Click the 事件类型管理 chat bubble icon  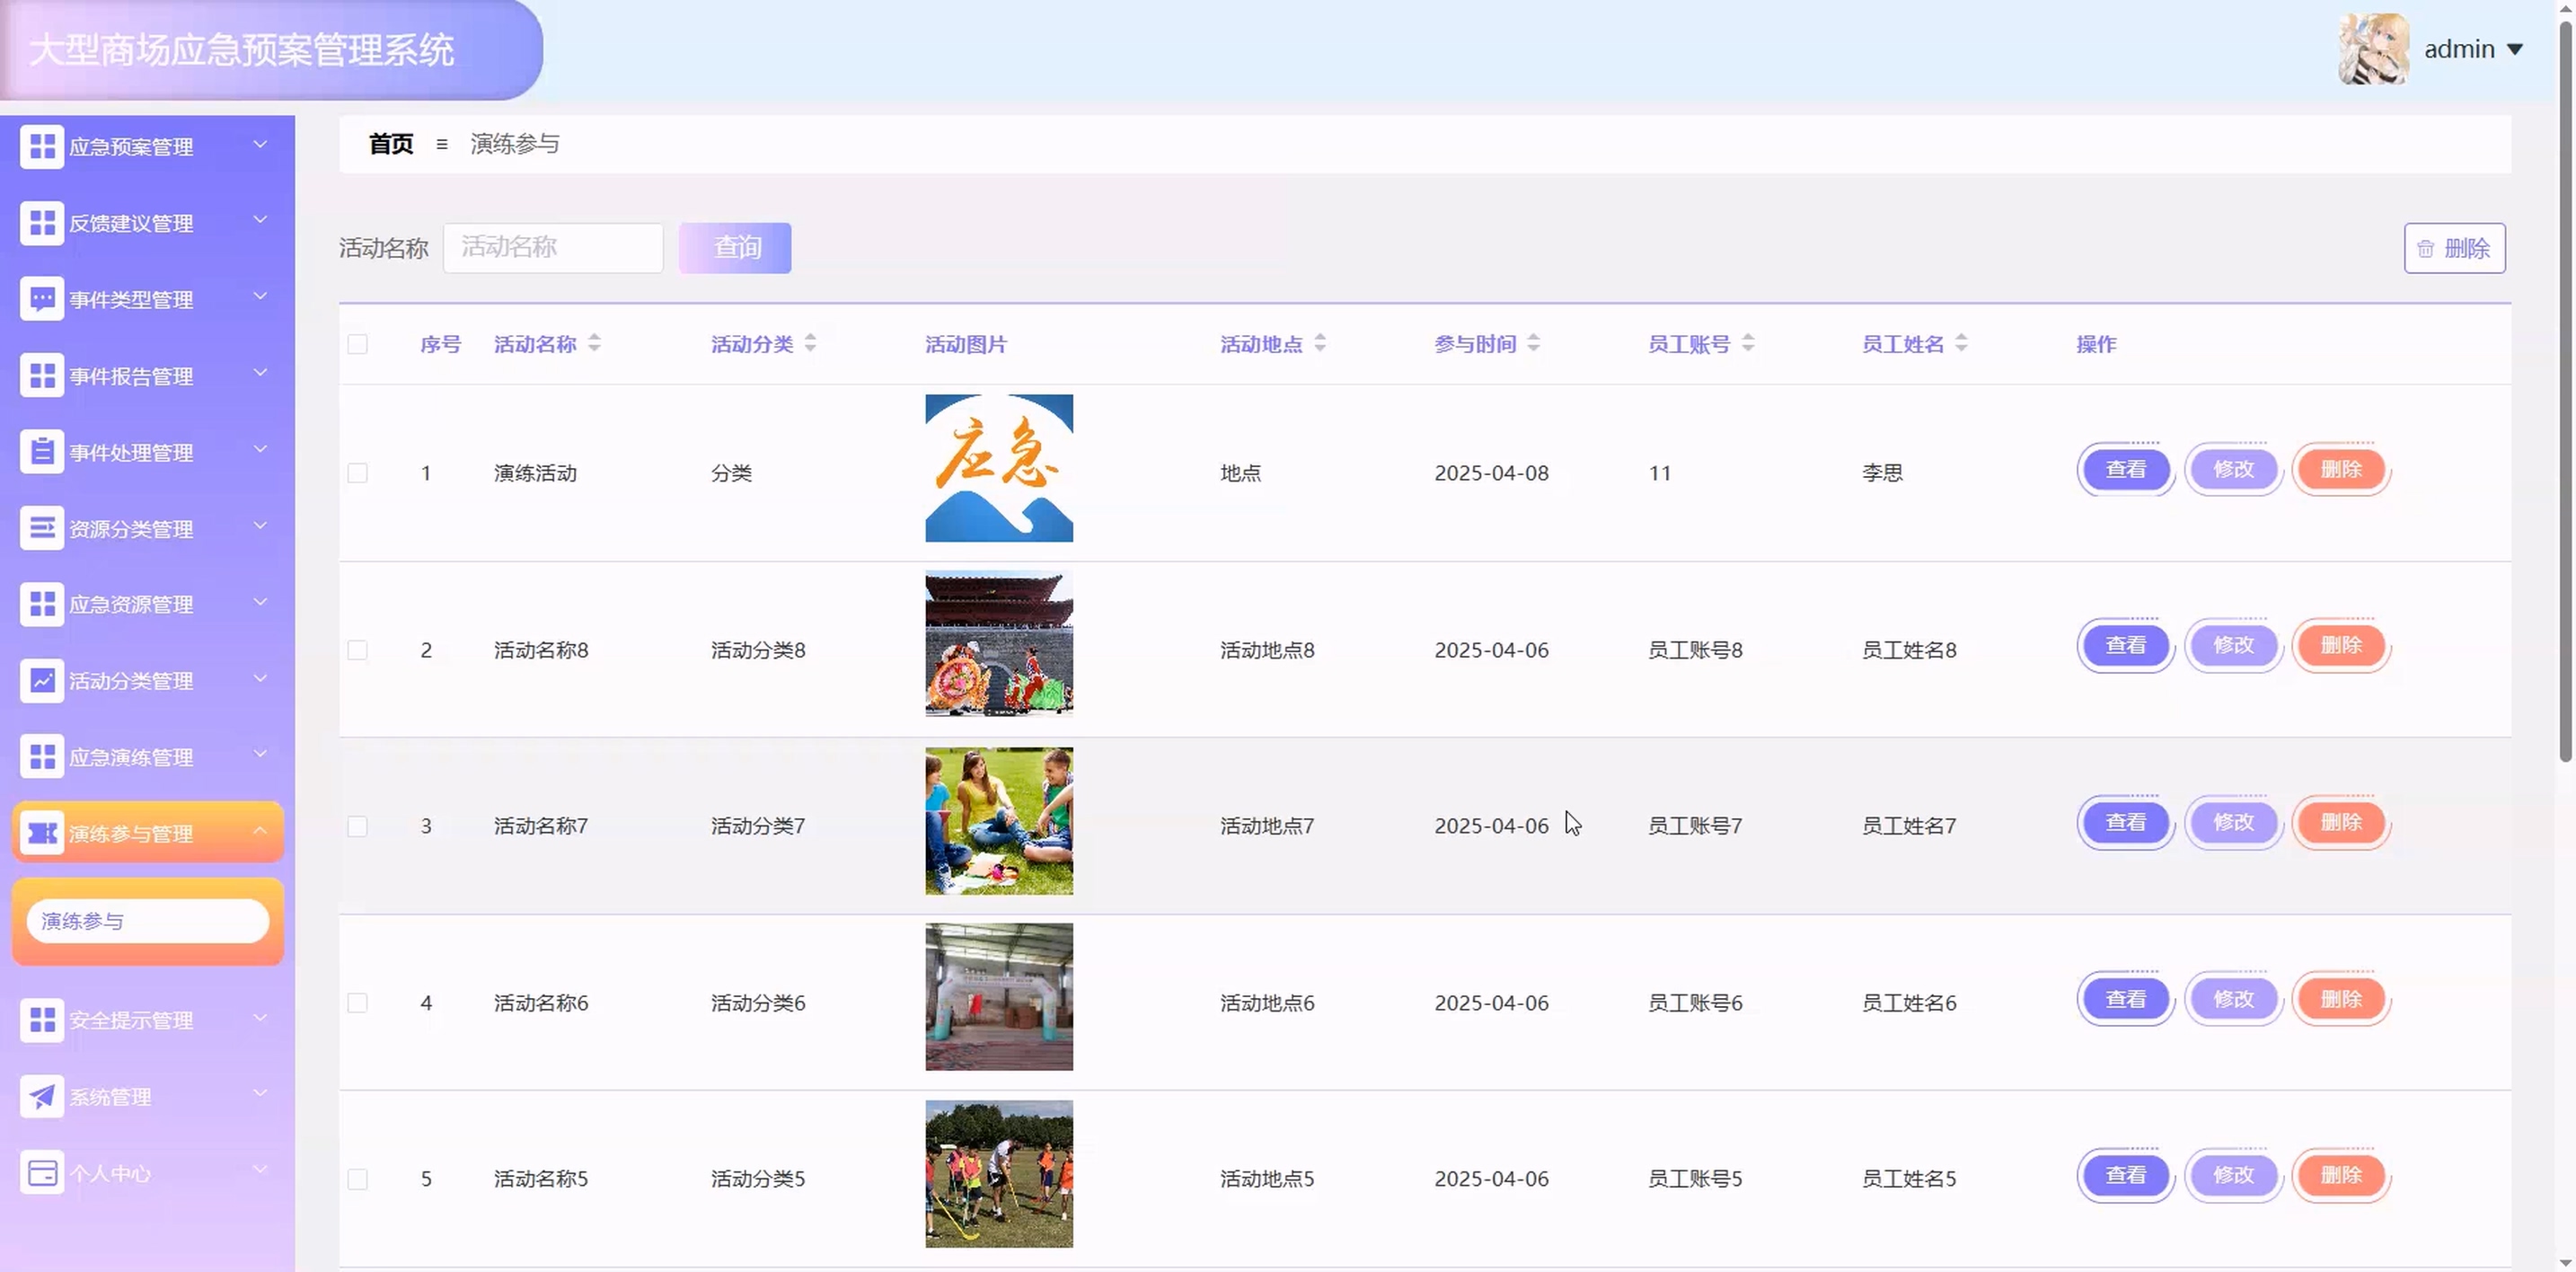pyautogui.click(x=42, y=299)
